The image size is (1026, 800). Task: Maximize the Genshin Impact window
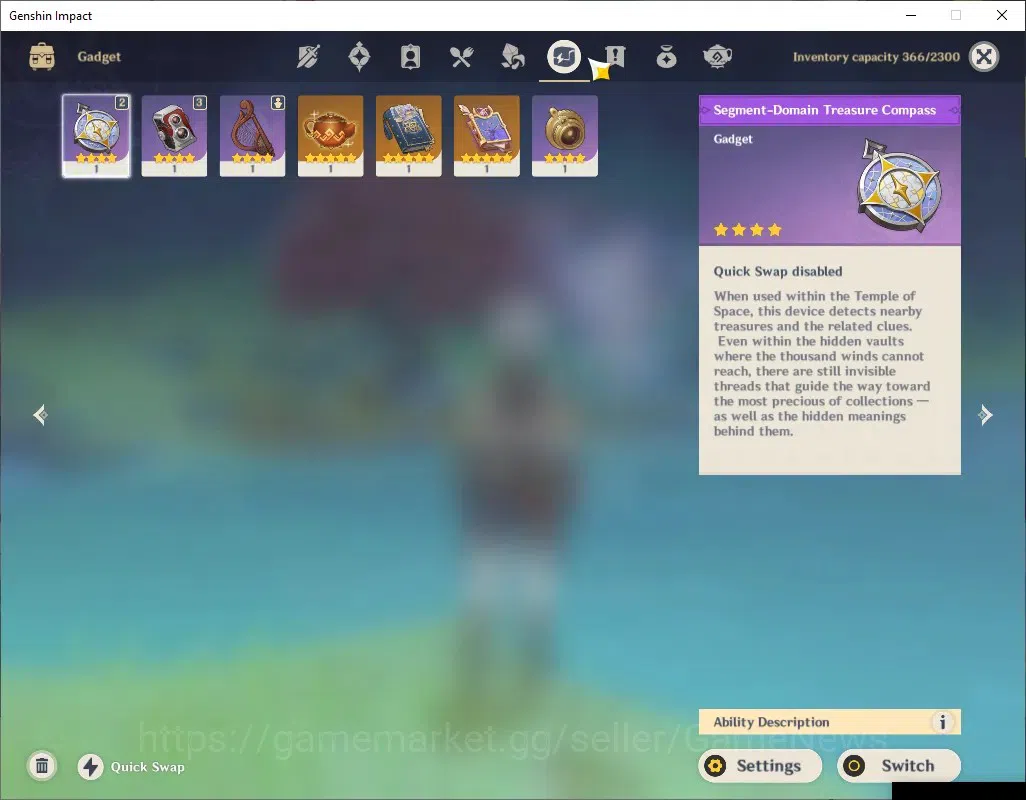click(x=956, y=15)
